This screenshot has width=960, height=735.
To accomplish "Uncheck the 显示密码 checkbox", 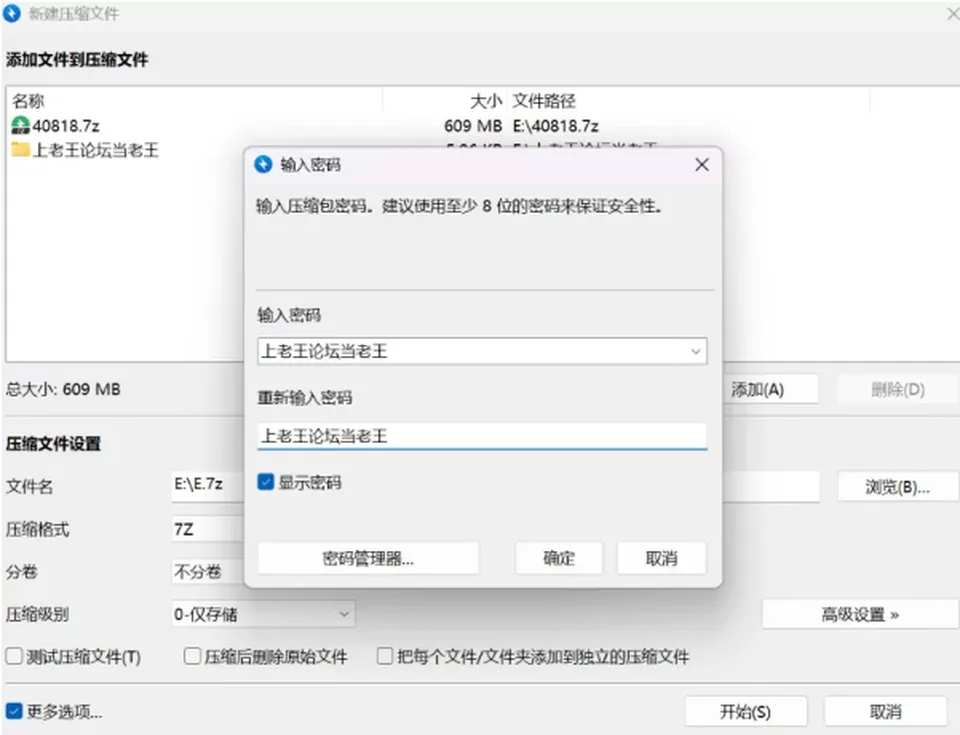I will (x=266, y=482).
